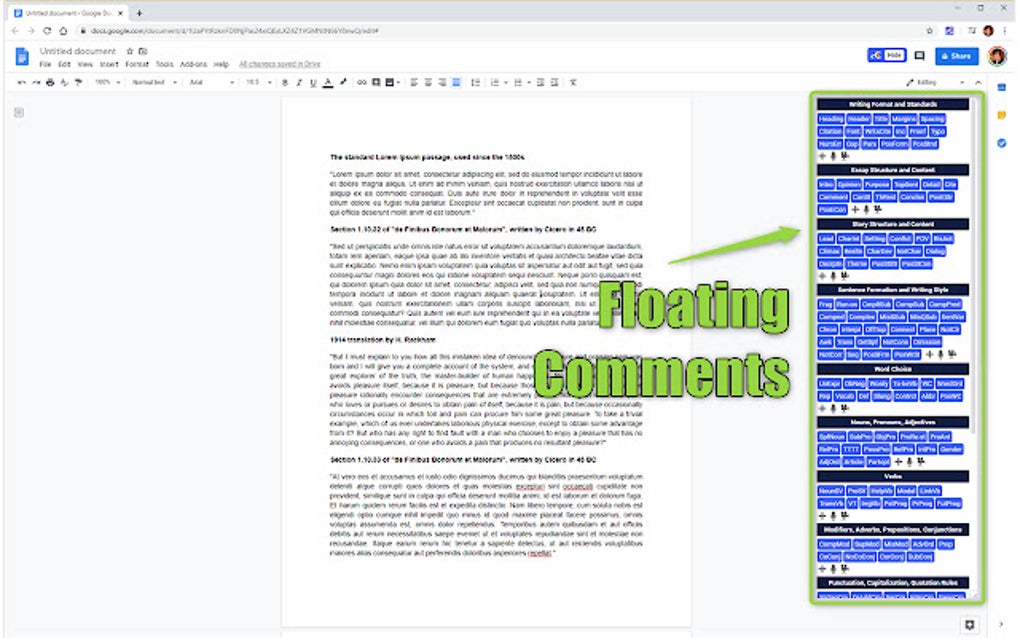The image size is (1020, 638).
Task: Click the insert link icon
Action: point(362,82)
